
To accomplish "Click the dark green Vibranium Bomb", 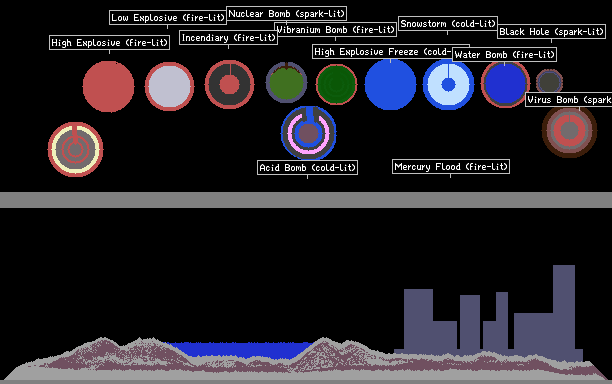I will pyautogui.click(x=336, y=85).
